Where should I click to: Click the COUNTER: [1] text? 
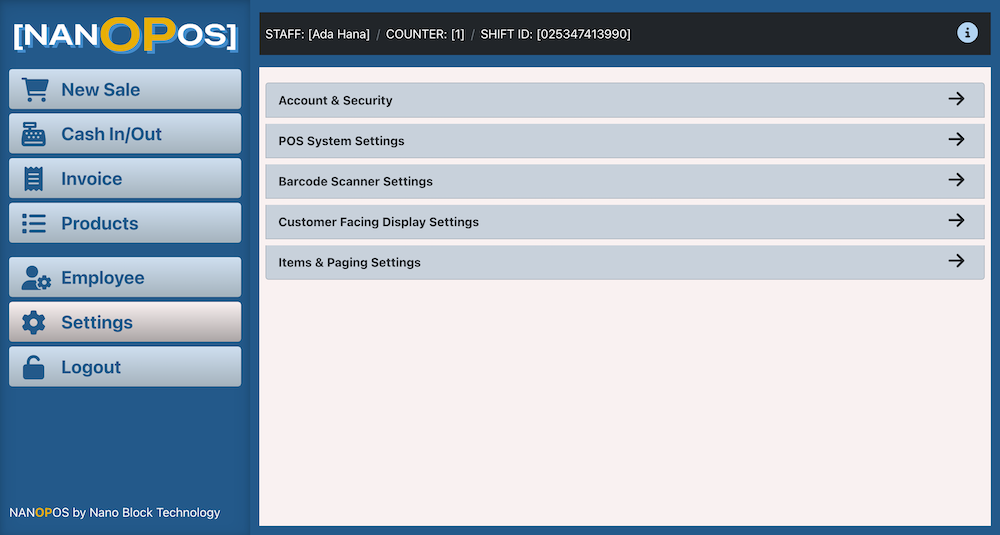pos(425,34)
